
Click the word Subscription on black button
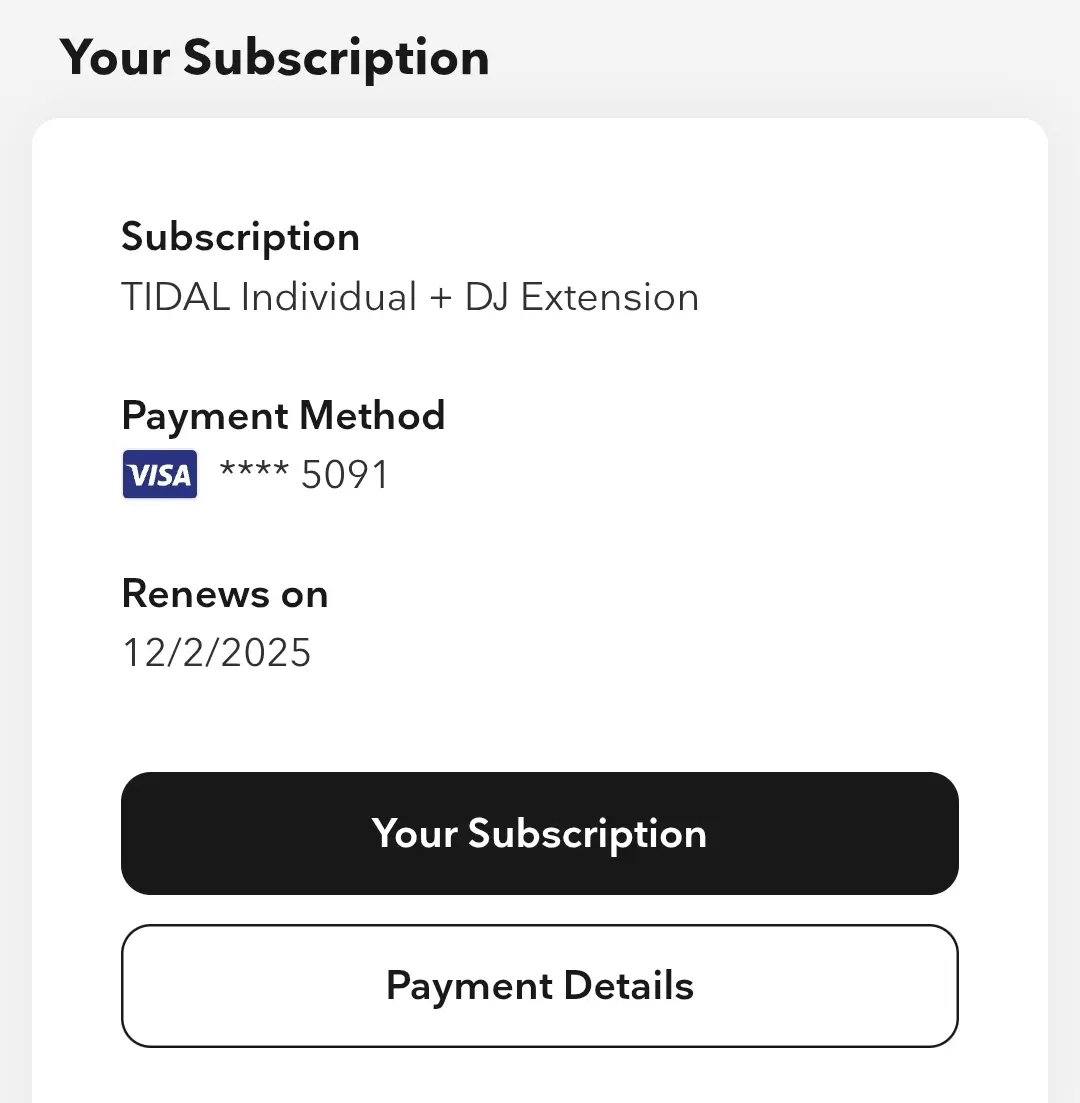pyautogui.click(x=587, y=835)
